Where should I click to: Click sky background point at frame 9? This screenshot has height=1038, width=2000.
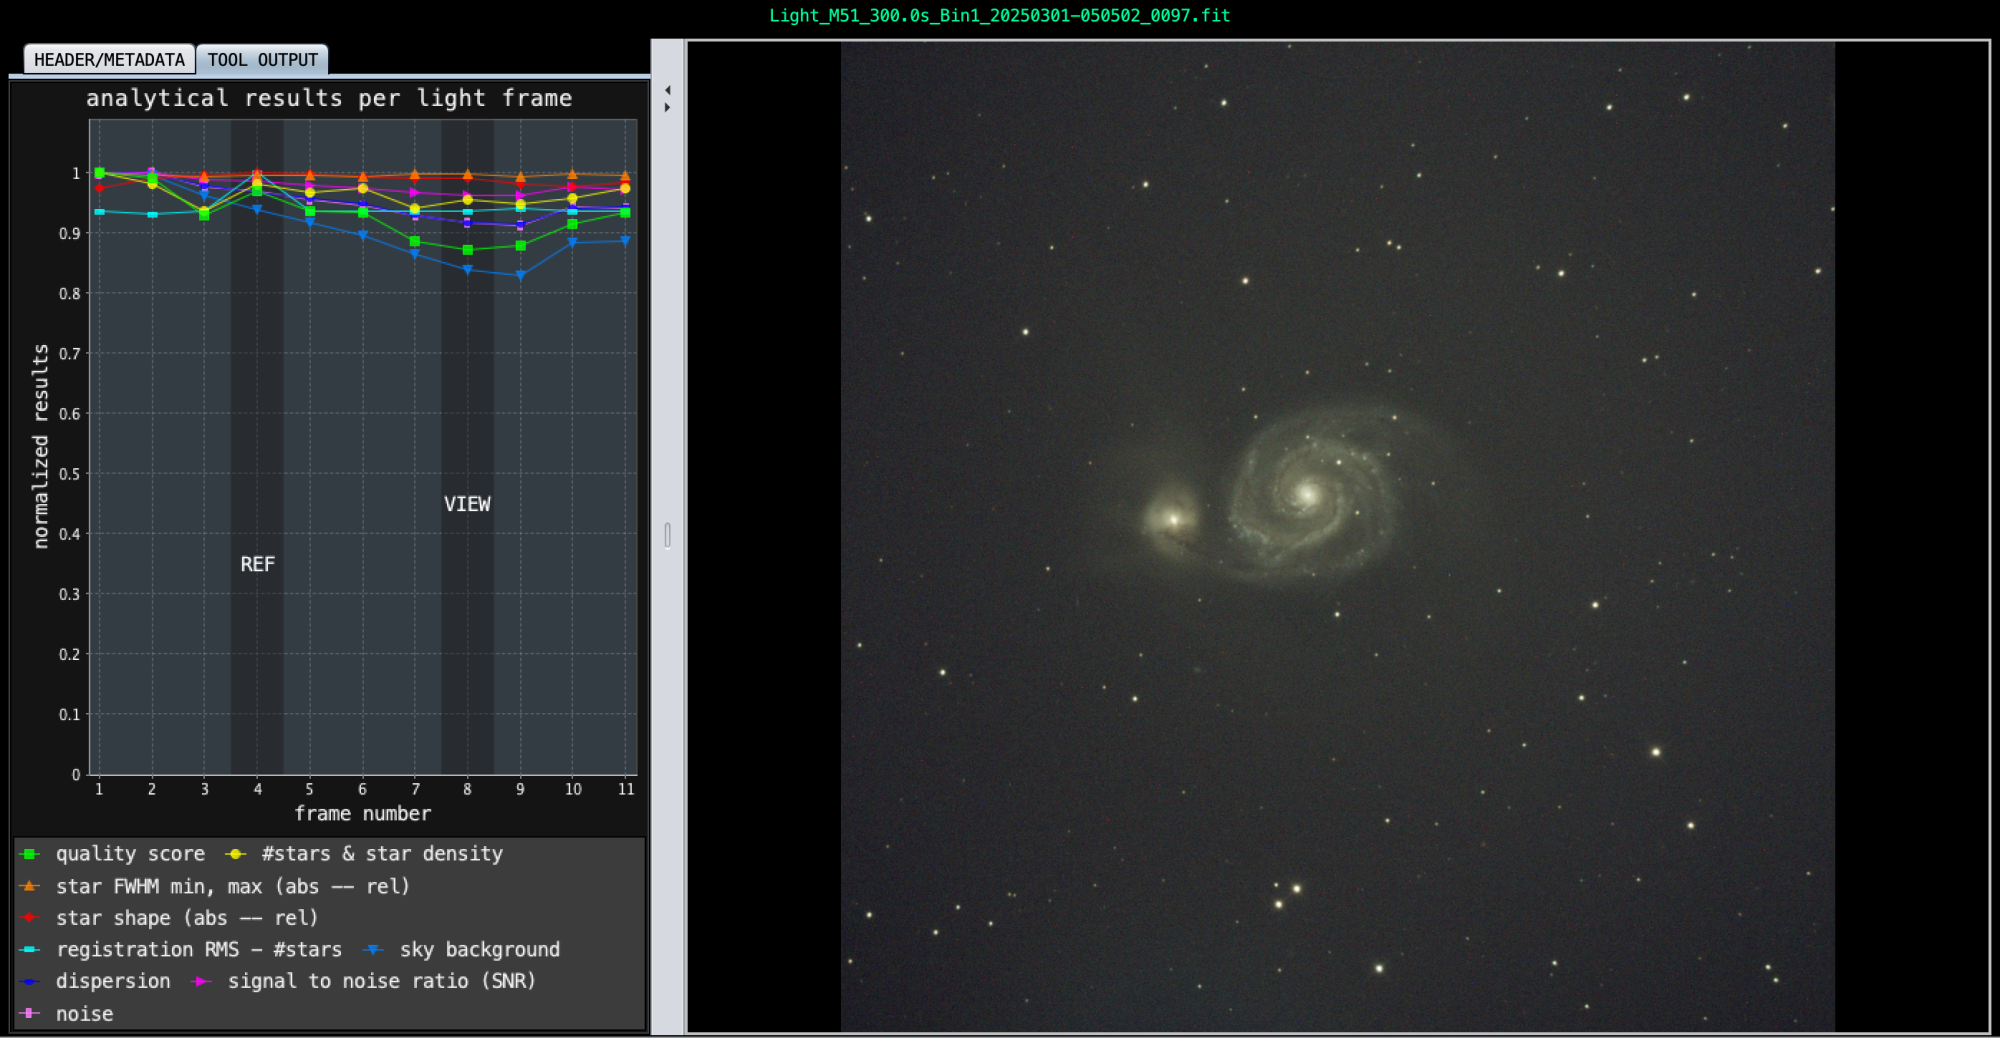tap(520, 275)
